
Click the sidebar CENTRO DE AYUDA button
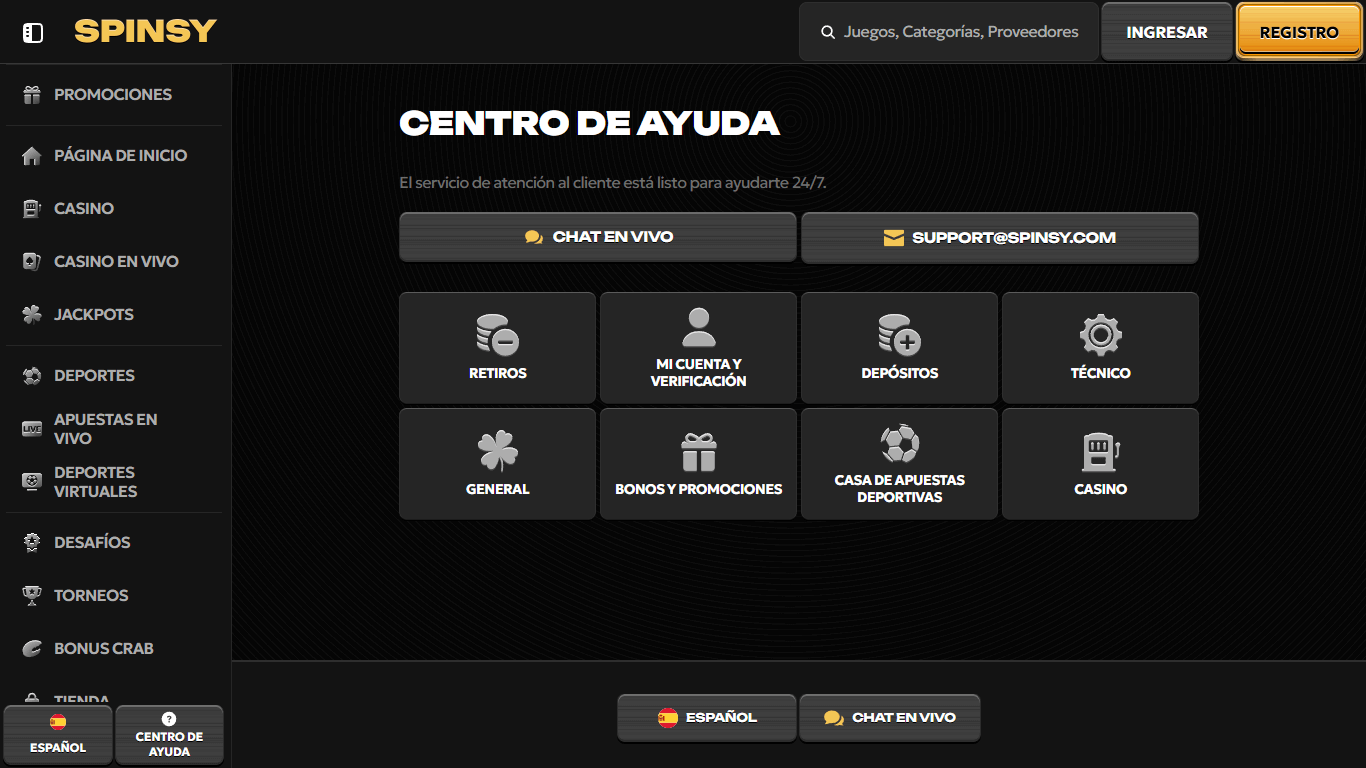169,735
